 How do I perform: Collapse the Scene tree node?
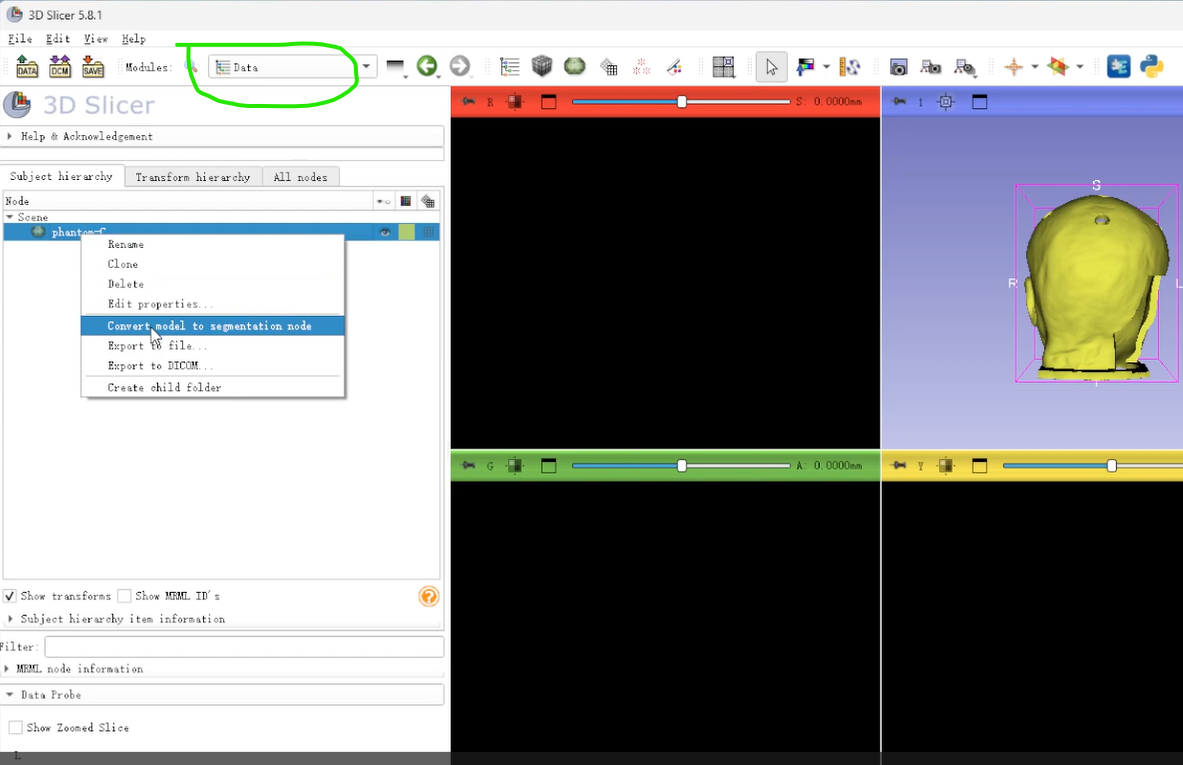9,217
